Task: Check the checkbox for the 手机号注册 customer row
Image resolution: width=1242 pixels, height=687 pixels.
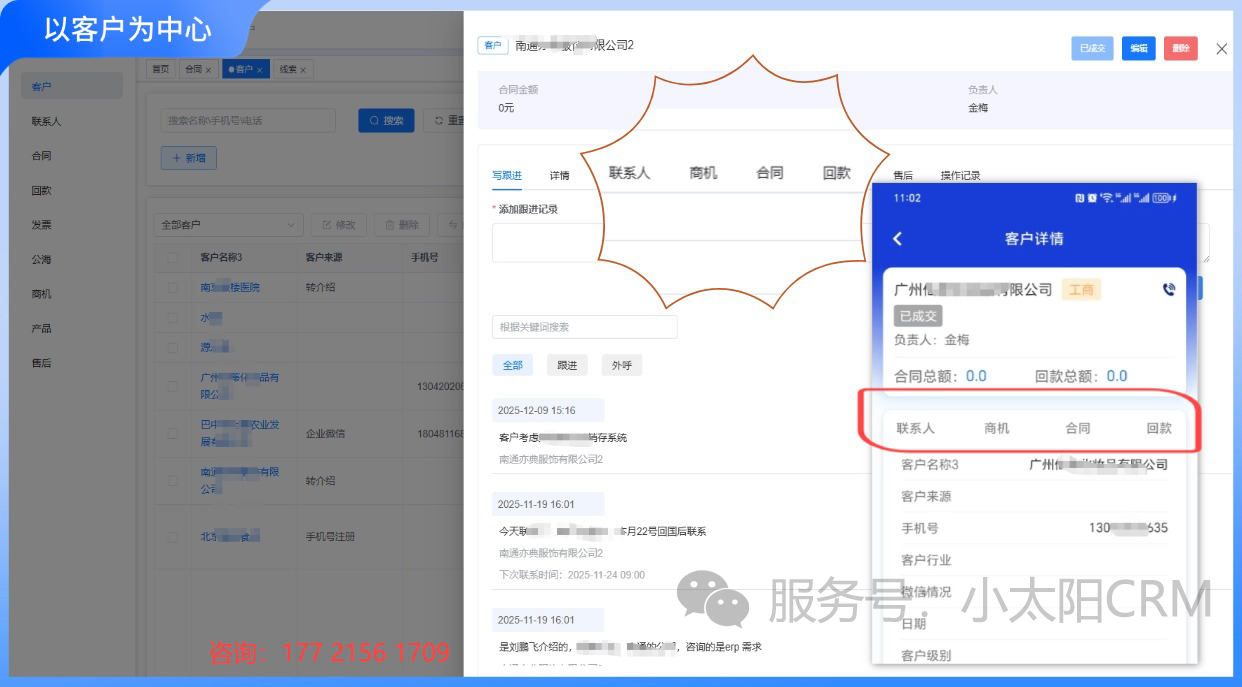Action: (174, 537)
